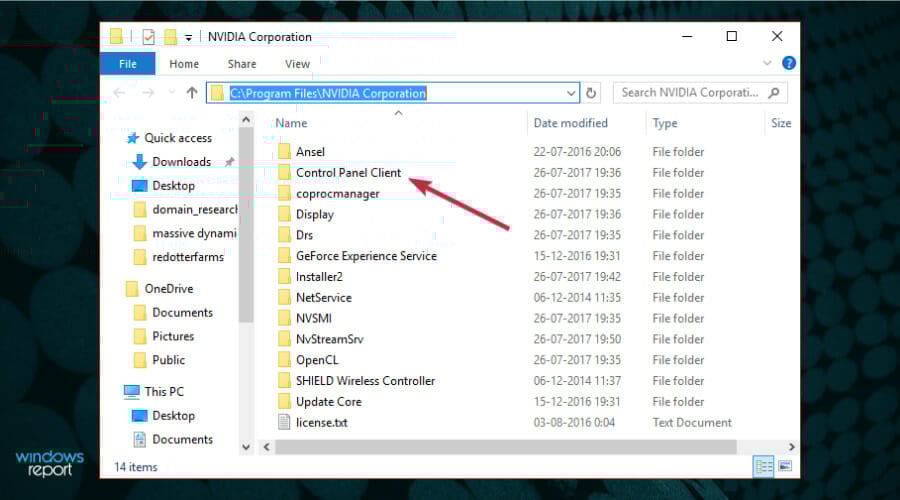Open the address bar history dropdown

coord(571,93)
